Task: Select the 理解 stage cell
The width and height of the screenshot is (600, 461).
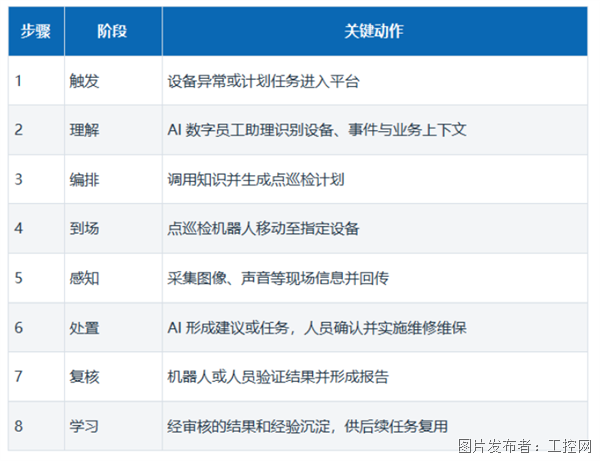Action: (113, 130)
